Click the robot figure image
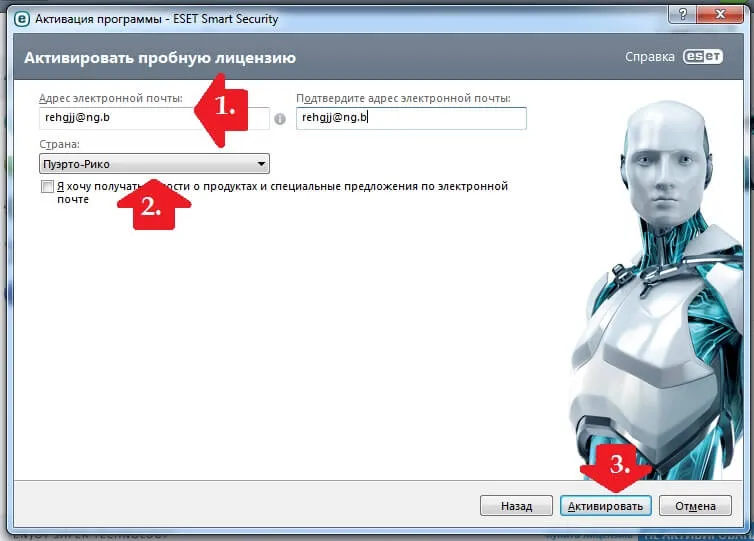 pyautogui.click(x=659, y=289)
